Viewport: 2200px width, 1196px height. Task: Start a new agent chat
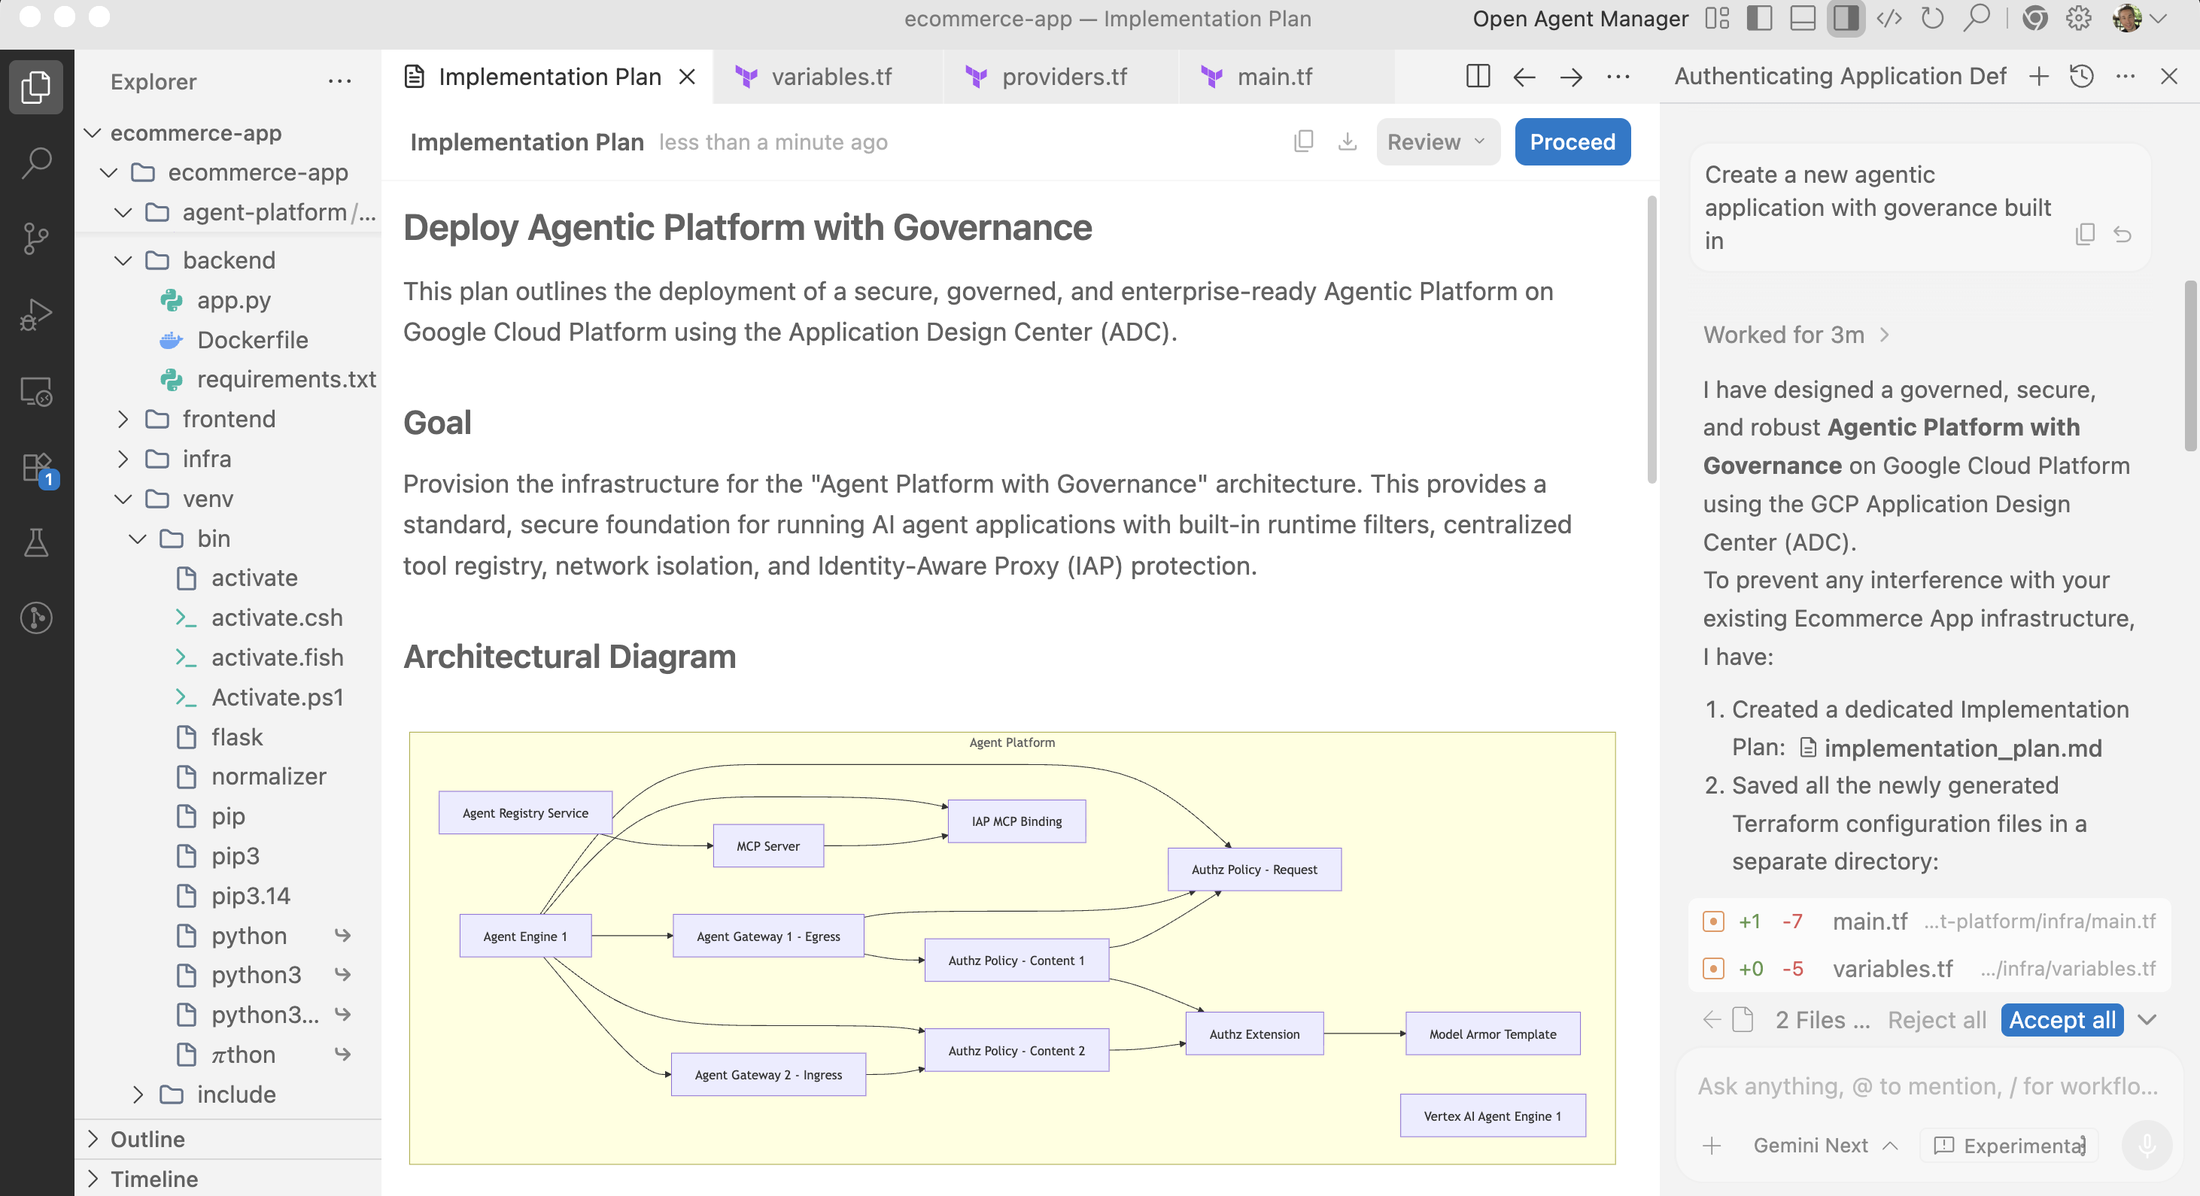click(2039, 76)
